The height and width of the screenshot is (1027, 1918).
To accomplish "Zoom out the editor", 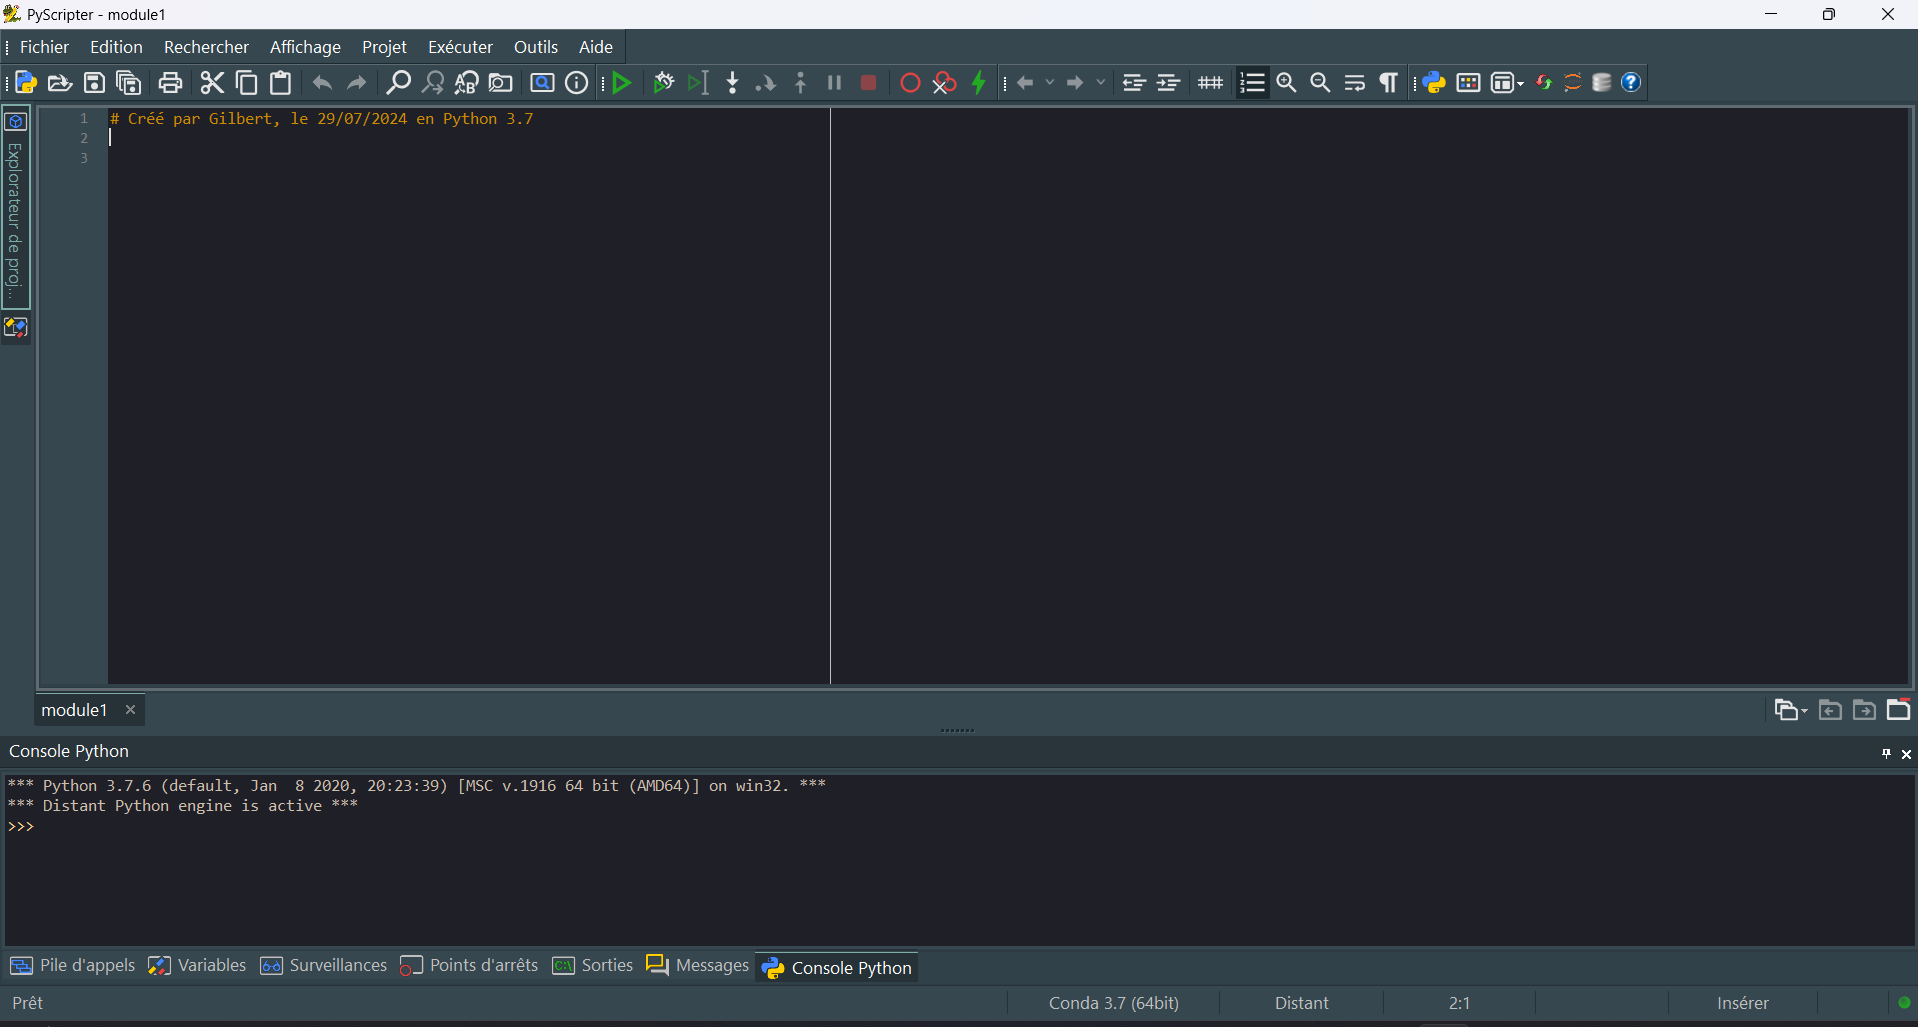I will coord(1321,83).
